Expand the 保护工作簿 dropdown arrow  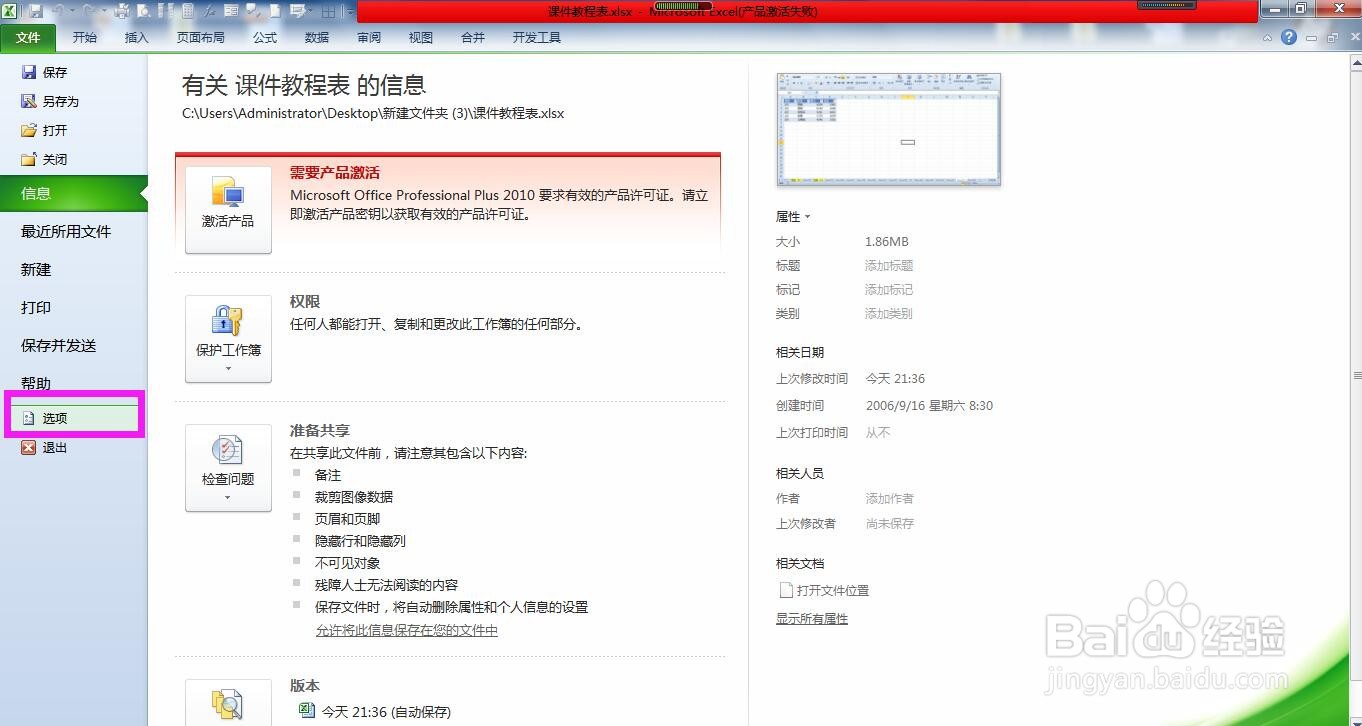228,367
